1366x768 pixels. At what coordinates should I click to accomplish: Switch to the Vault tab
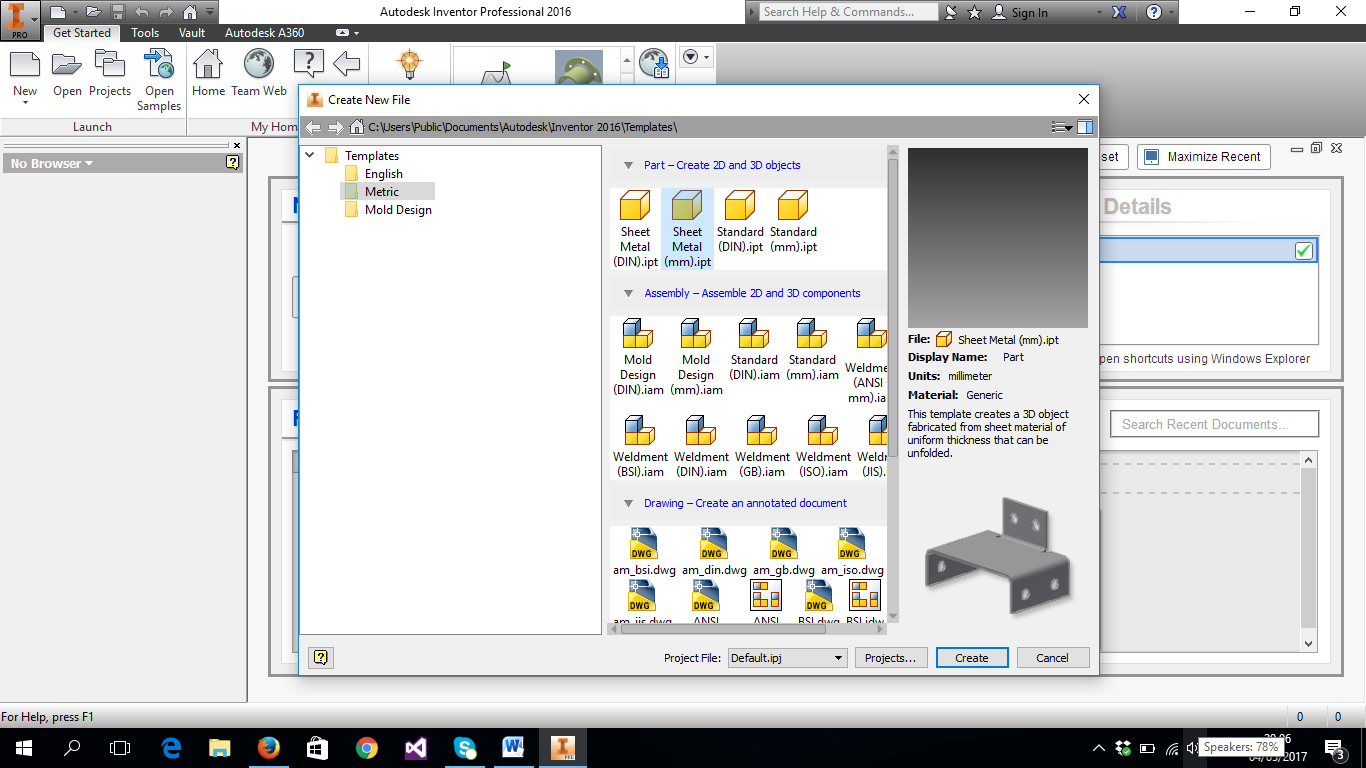coord(191,32)
